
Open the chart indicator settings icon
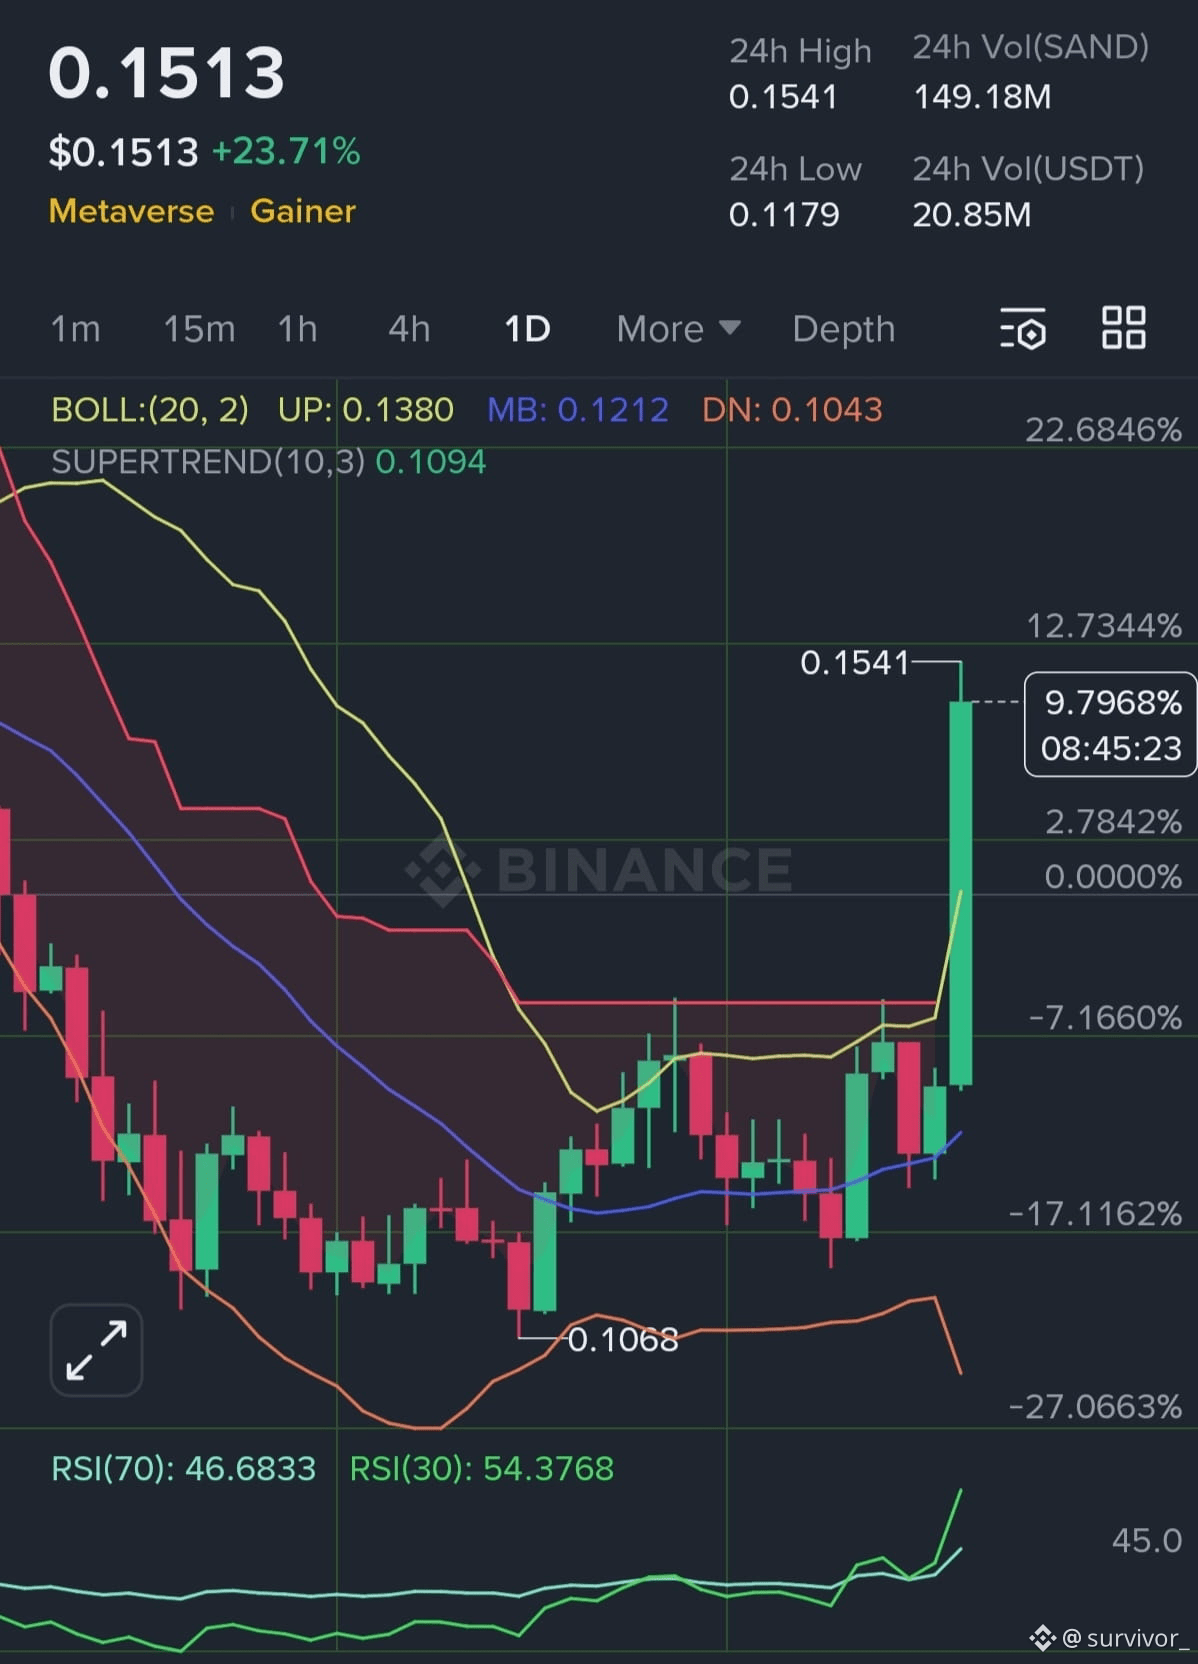coord(1023,328)
